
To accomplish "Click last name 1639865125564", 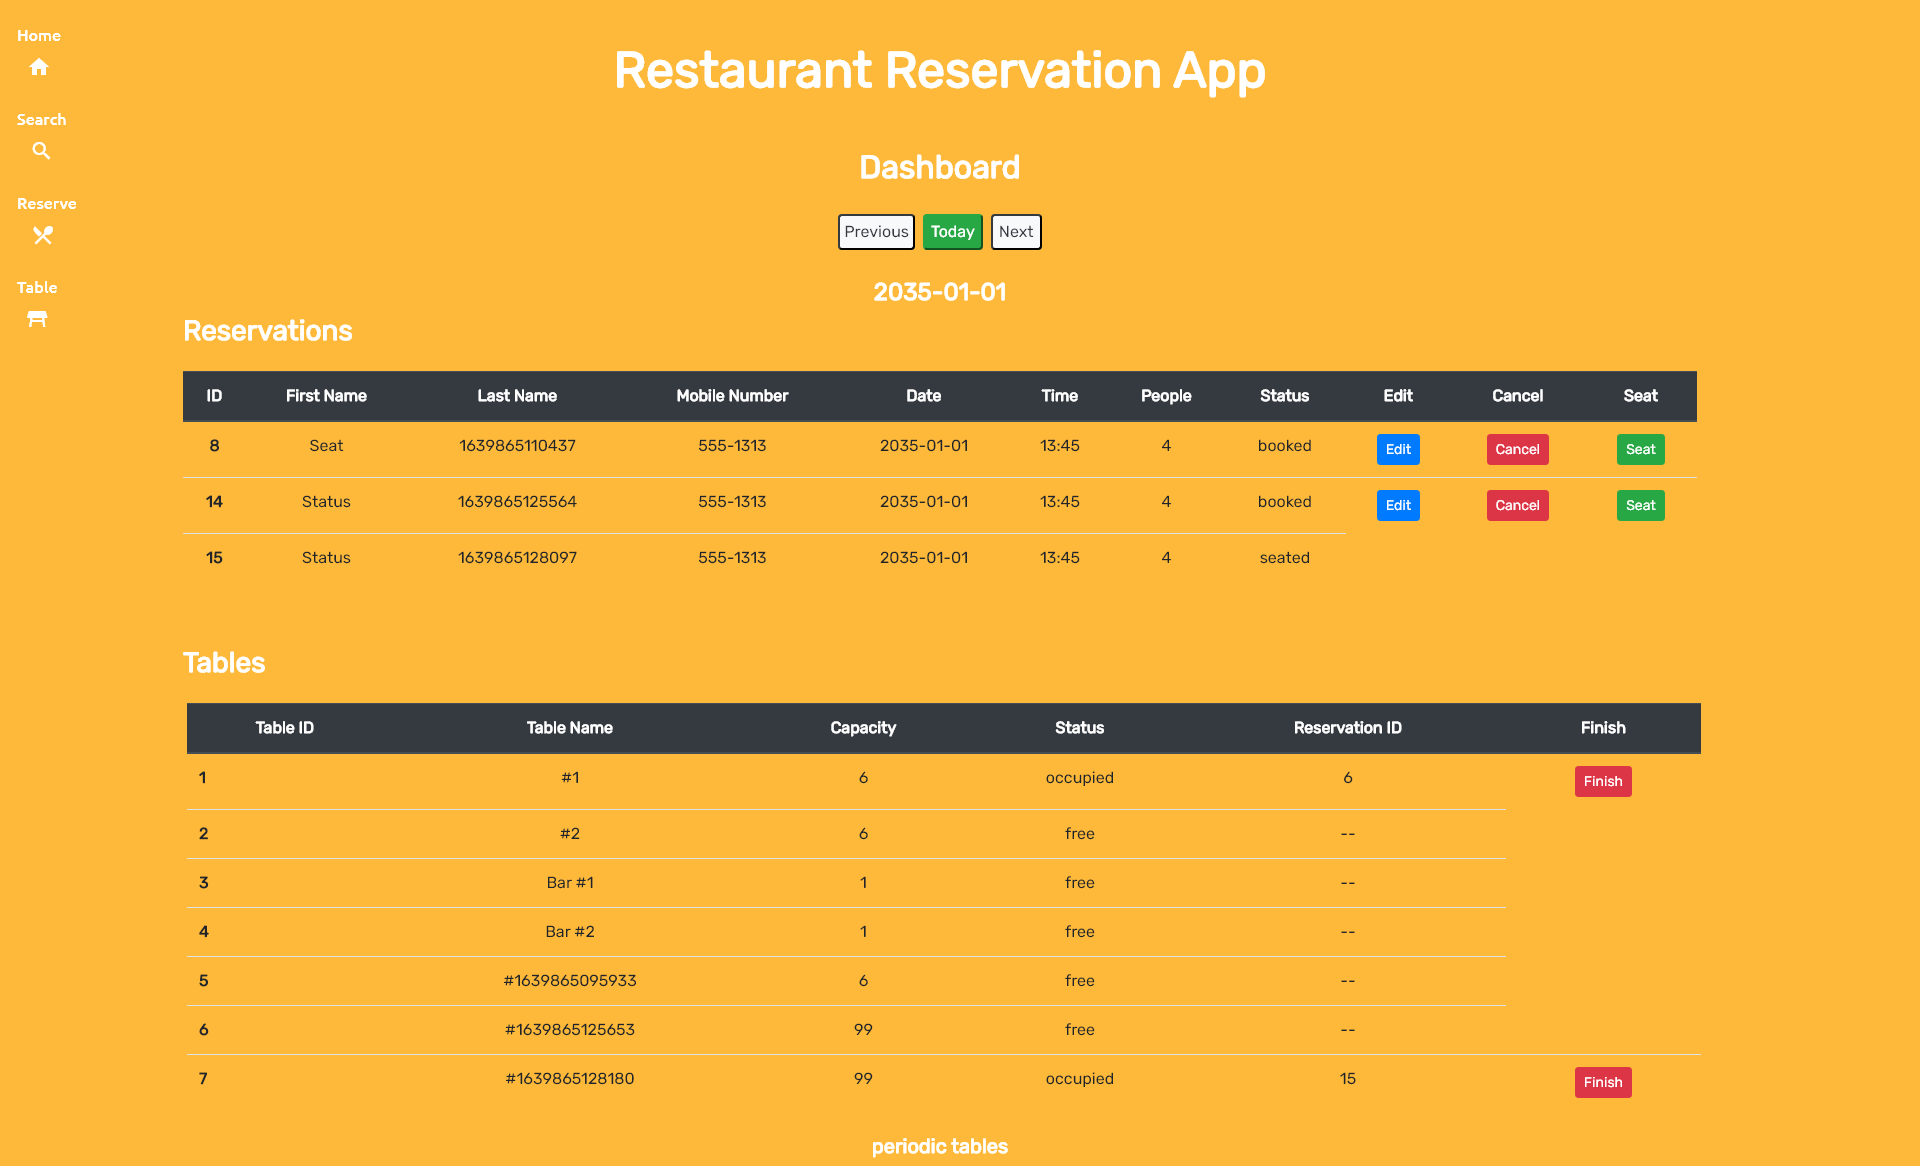I will 517,502.
